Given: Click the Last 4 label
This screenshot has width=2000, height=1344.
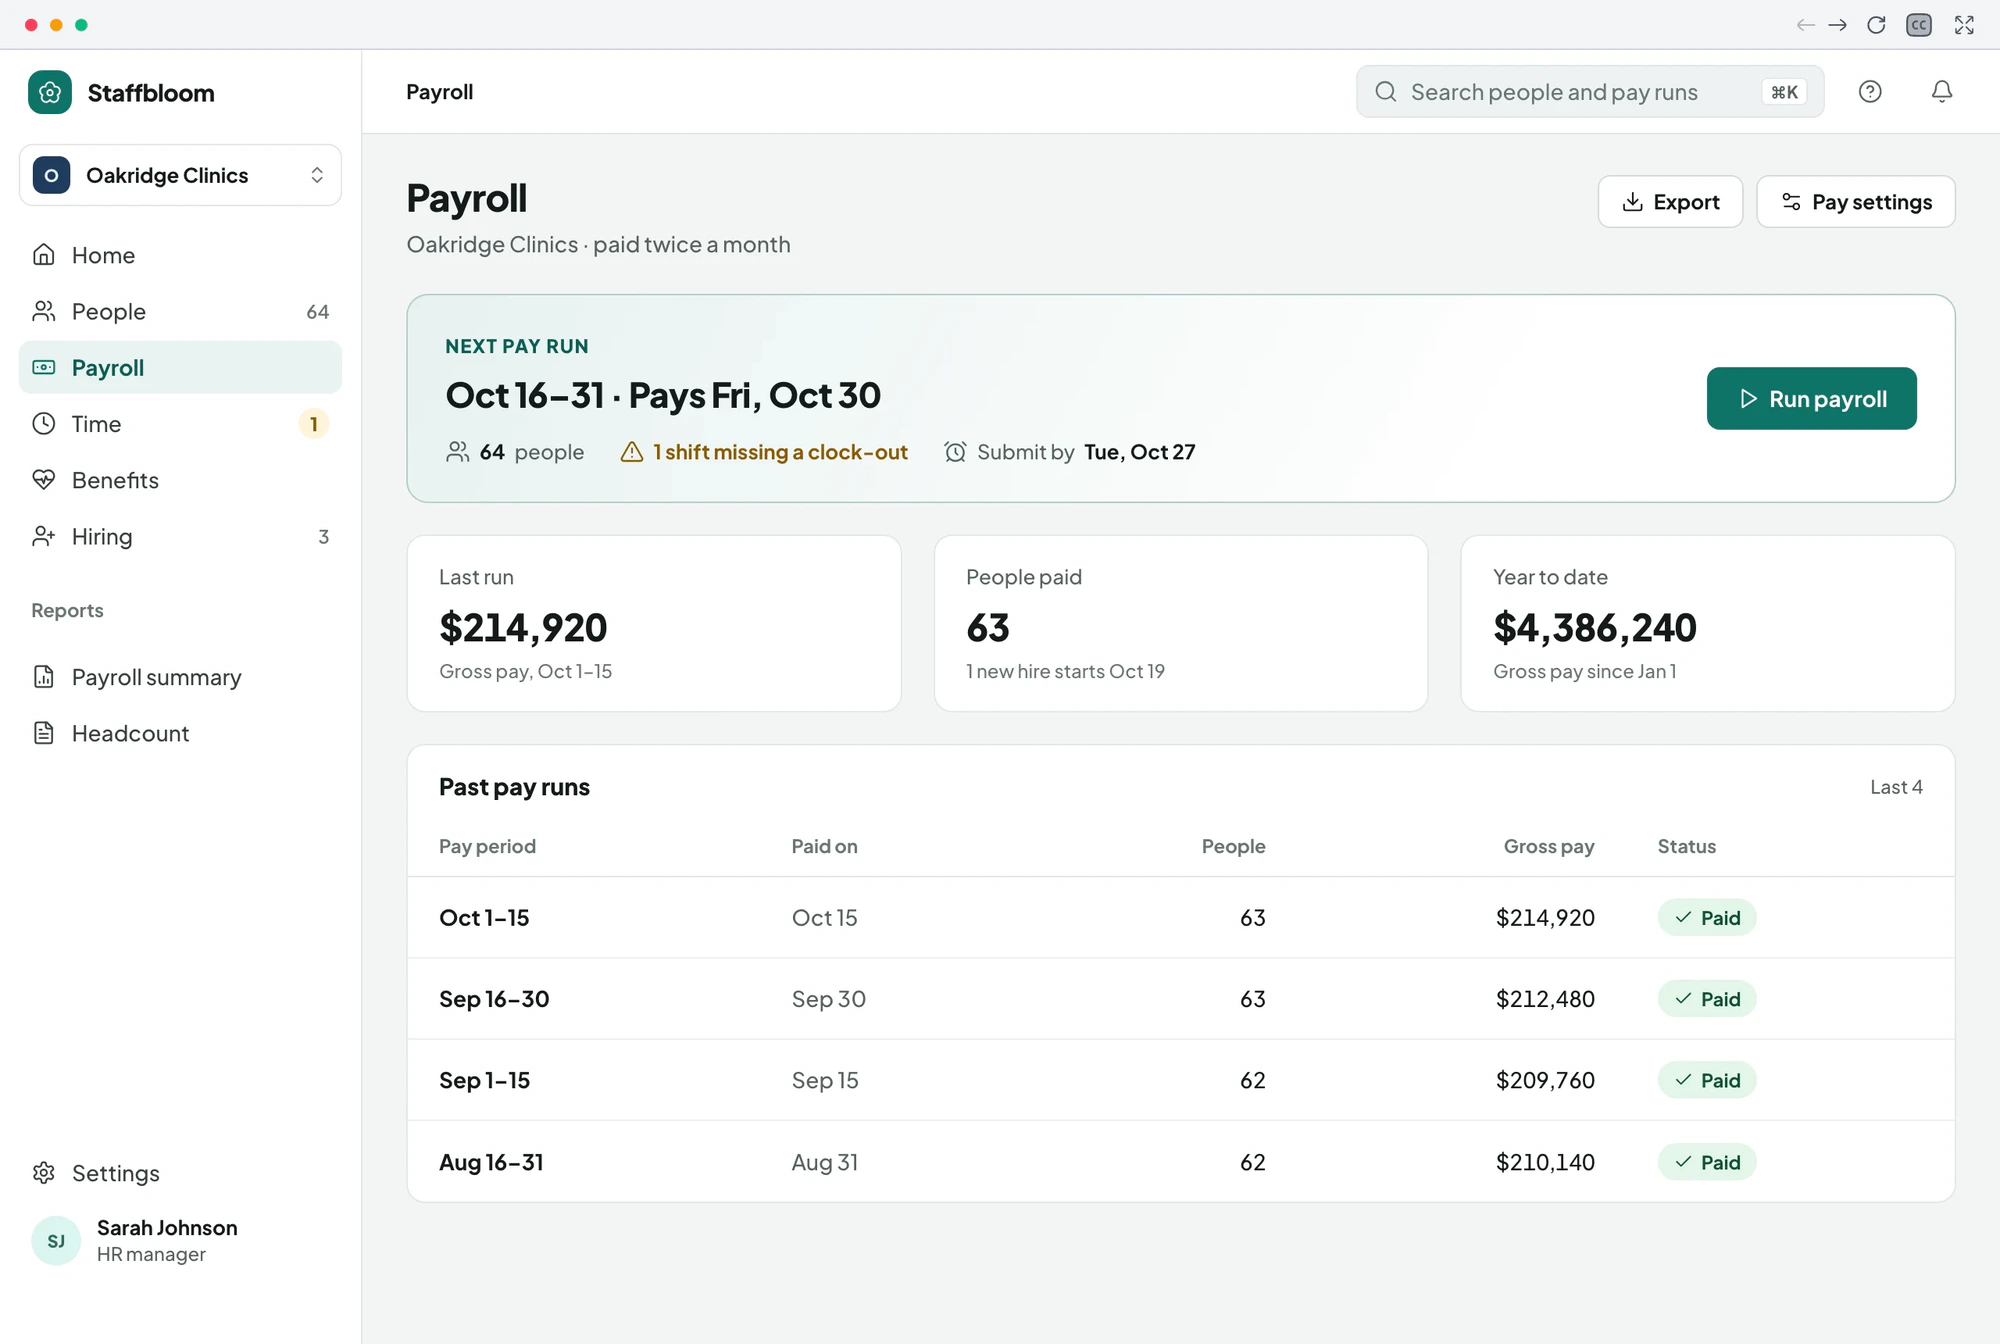Looking at the screenshot, I should click(1896, 787).
